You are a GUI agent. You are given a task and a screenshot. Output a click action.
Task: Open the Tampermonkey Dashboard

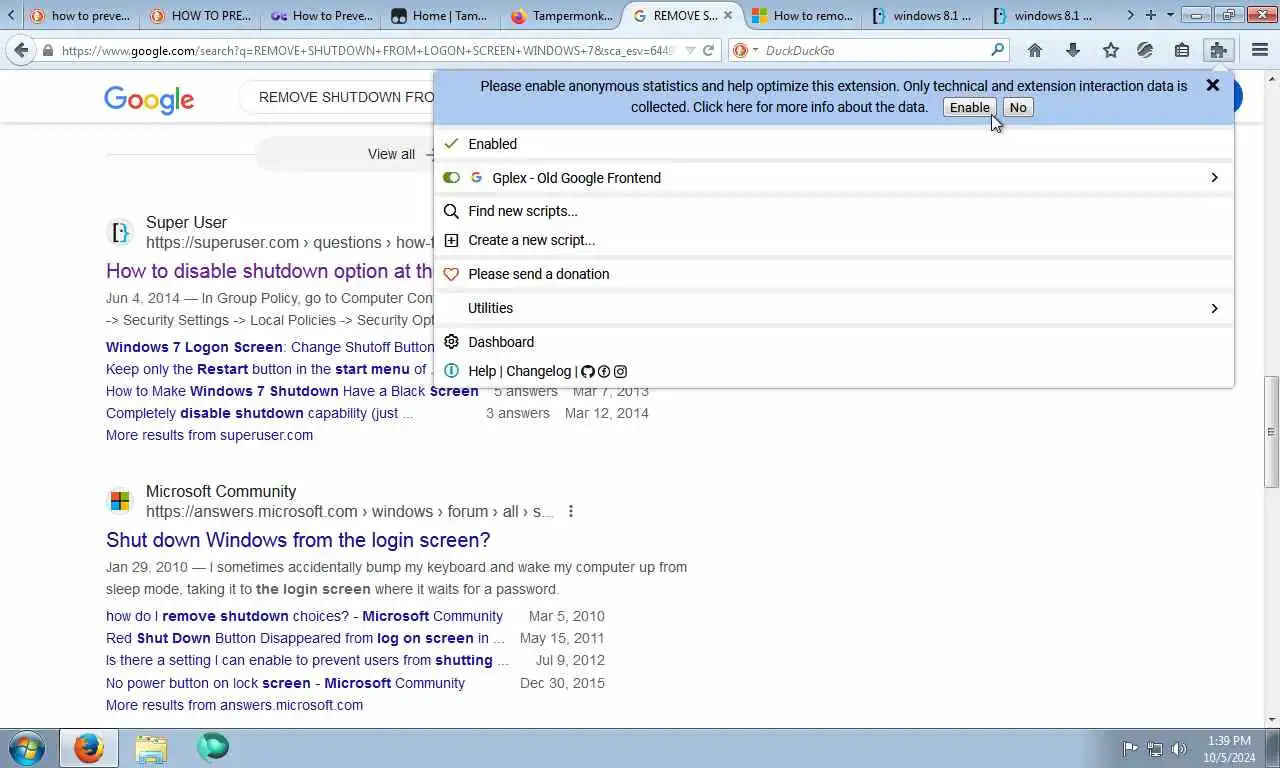click(501, 342)
